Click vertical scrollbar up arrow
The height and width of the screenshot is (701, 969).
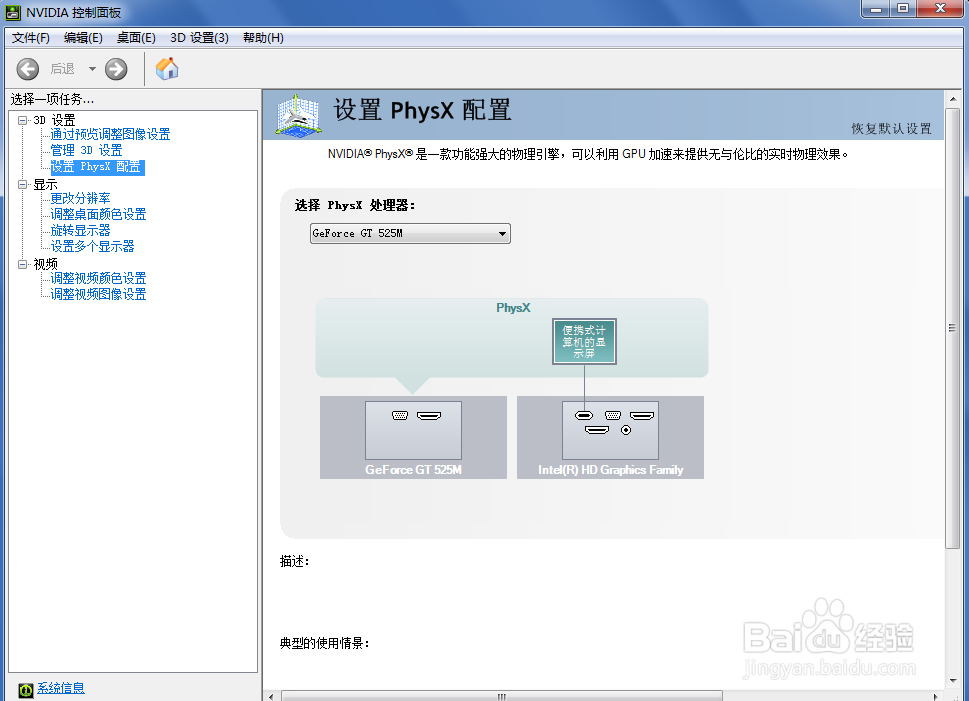953,99
